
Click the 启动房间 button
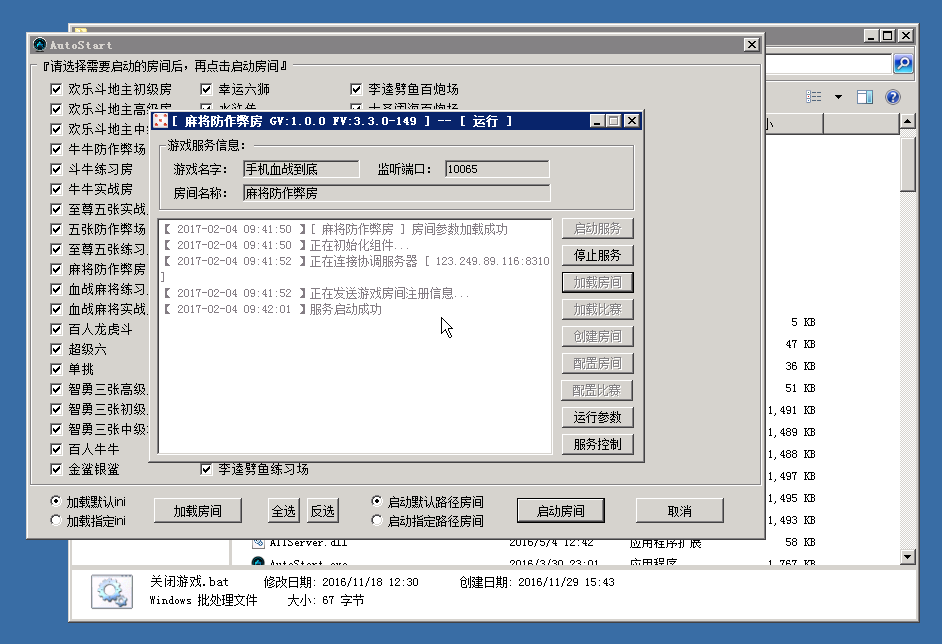coord(560,511)
